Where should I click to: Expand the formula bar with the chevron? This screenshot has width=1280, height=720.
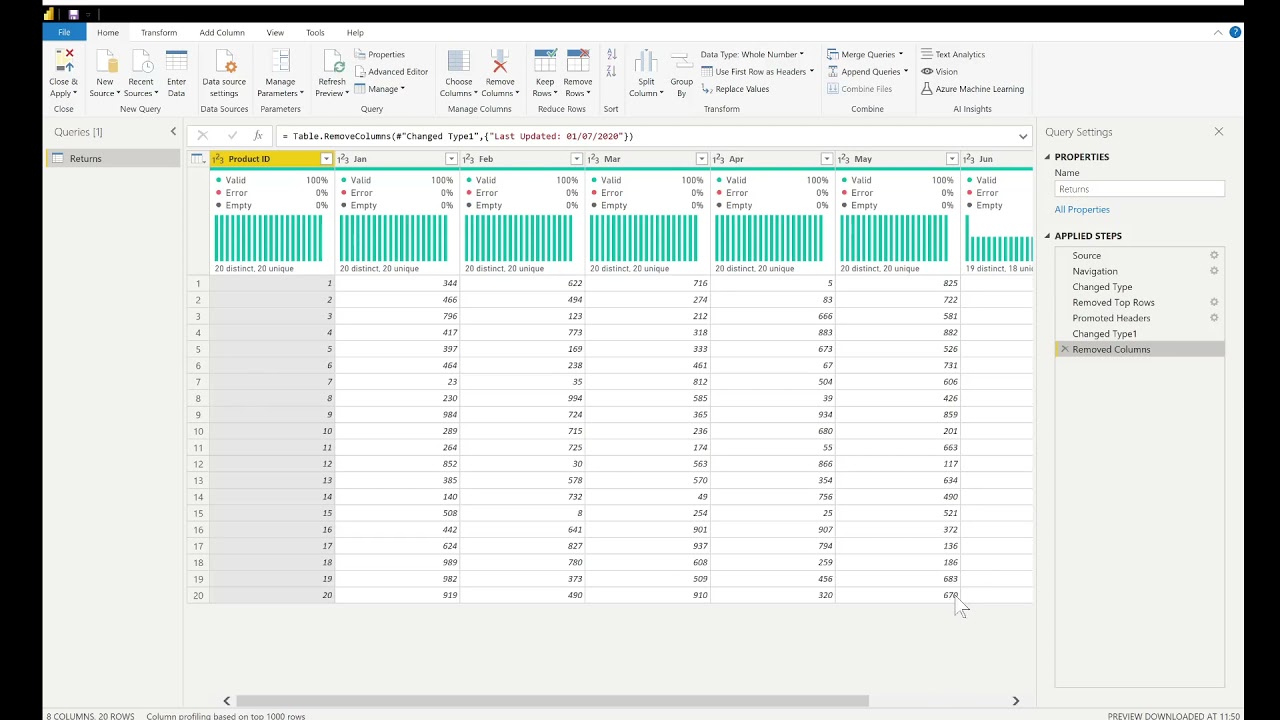coord(1023,136)
